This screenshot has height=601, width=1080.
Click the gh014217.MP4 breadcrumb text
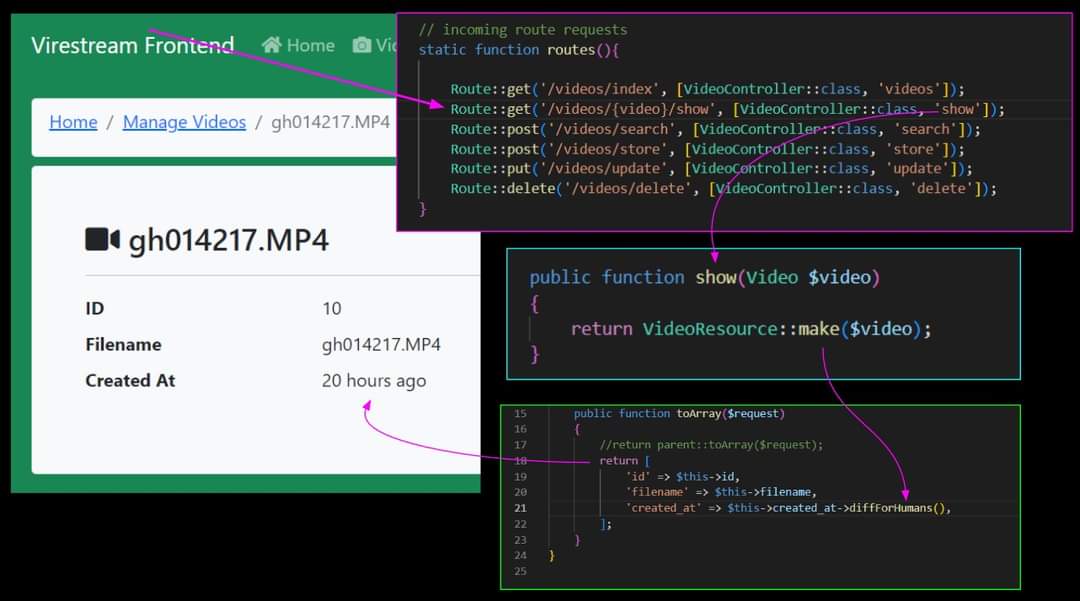pyautogui.click(x=331, y=122)
